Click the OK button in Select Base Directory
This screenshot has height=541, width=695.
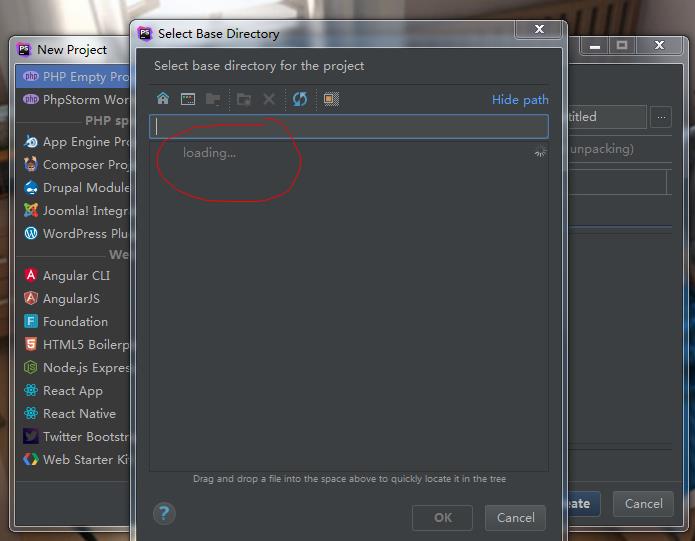[x=442, y=518]
